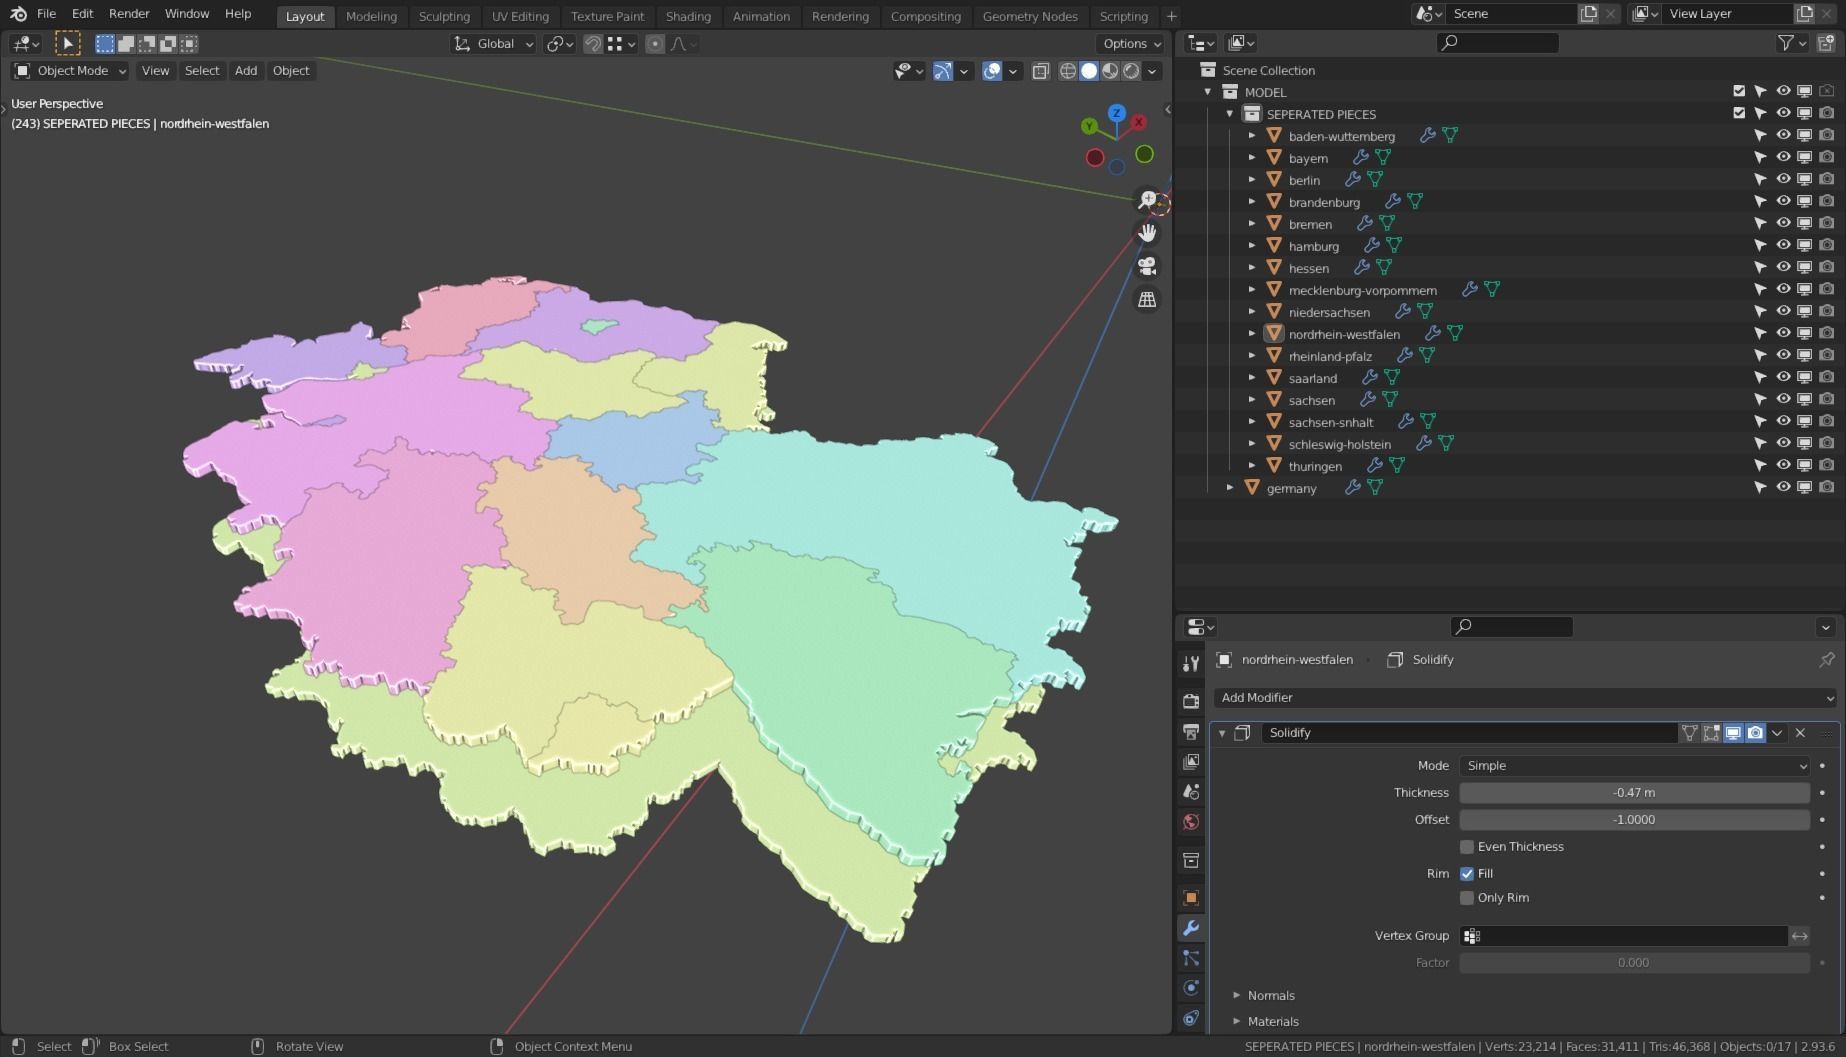Hide sachsen object in viewport
Viewport: 1846px width, 1057px height.
click(x=1782, y=400)
